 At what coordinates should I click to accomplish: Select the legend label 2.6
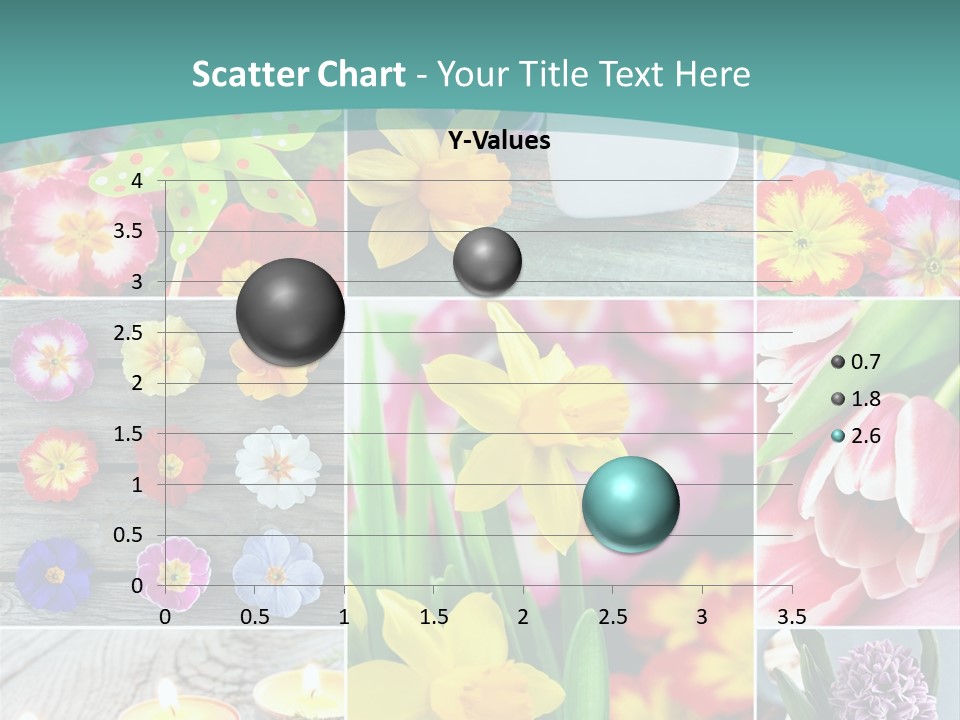pyautogui.click(x=866, y=436)
